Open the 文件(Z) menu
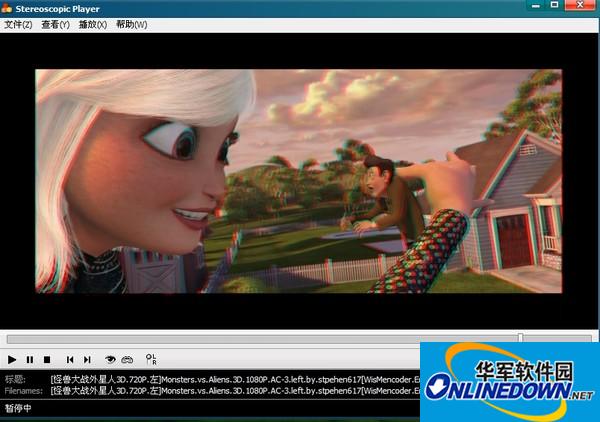The image size is (600, 422). point(18,24)
